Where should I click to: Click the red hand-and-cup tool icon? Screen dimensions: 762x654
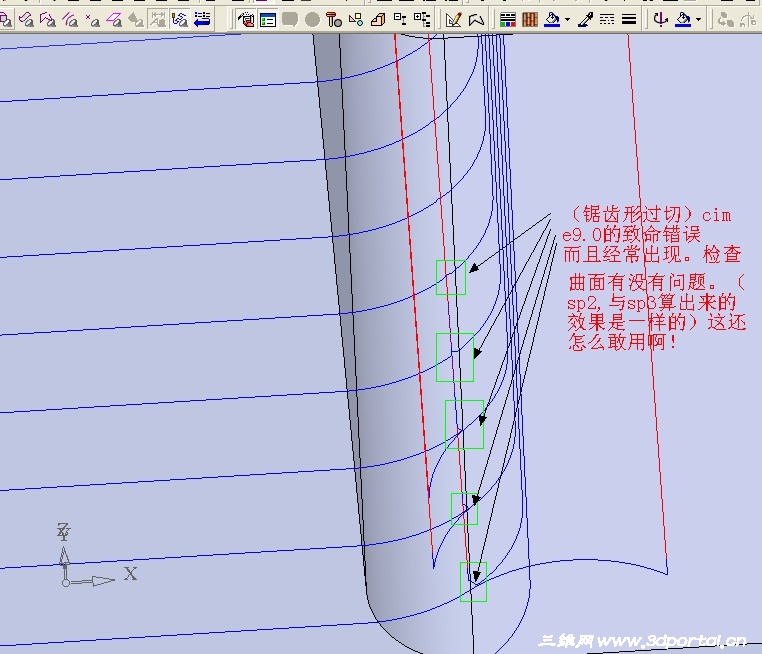click(x=246, y=19)
